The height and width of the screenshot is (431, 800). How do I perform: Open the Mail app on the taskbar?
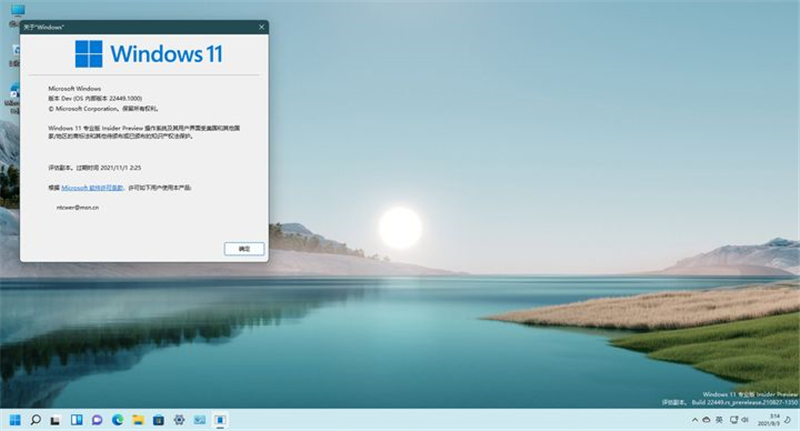199,420
